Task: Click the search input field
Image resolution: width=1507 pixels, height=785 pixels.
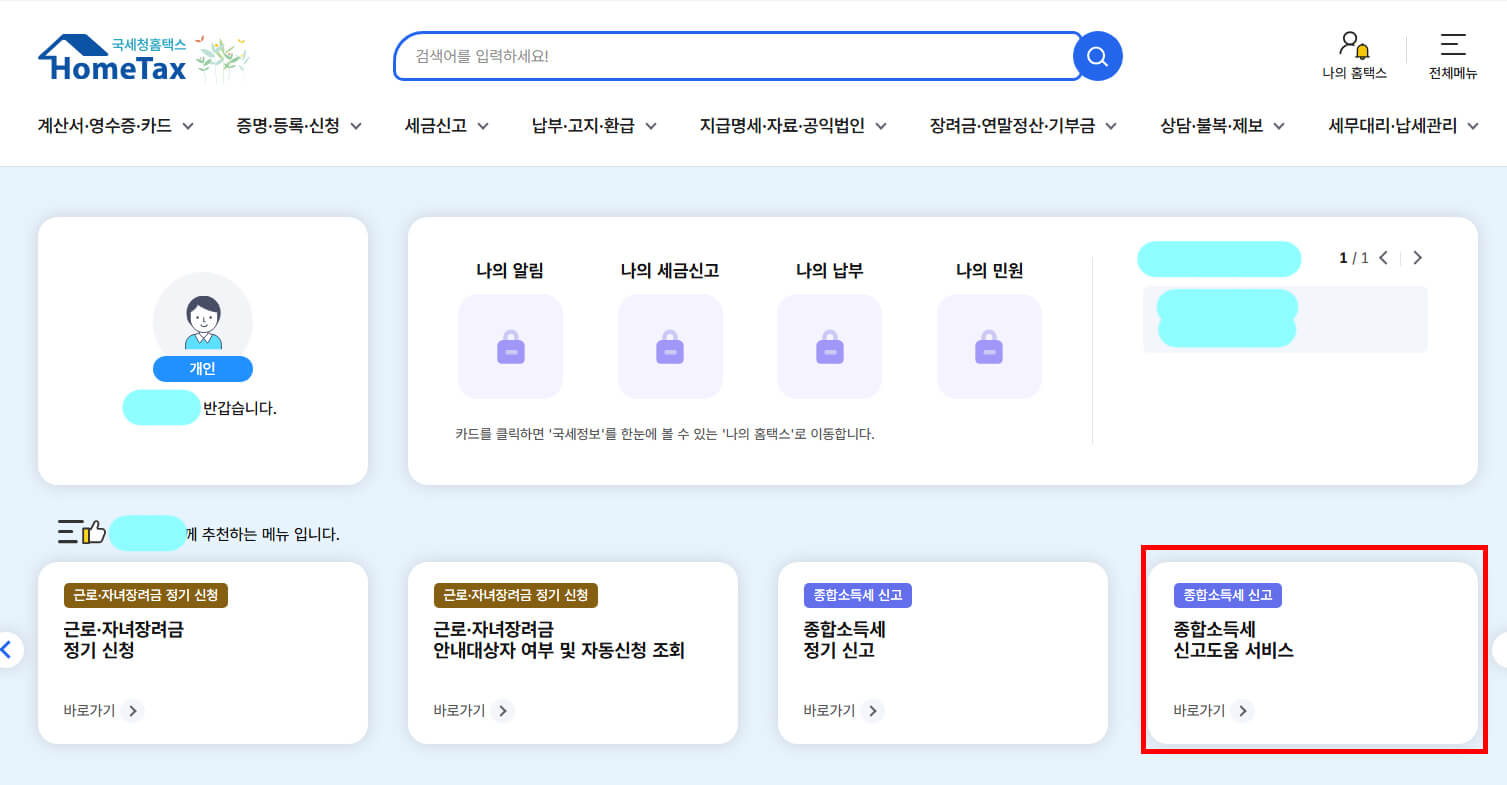Action: 700,57
